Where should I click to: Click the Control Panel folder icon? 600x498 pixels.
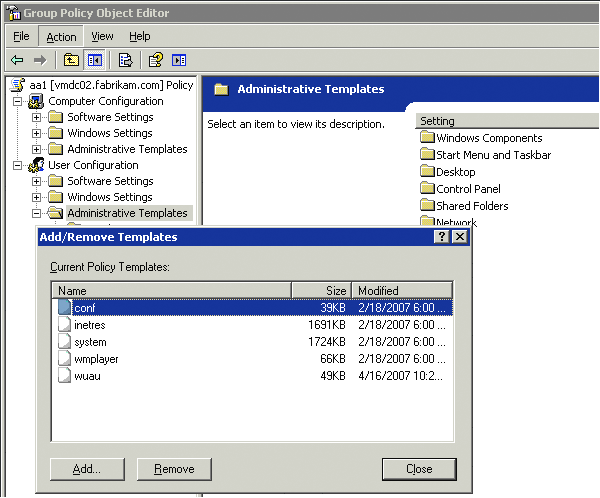tap(427, 188)
